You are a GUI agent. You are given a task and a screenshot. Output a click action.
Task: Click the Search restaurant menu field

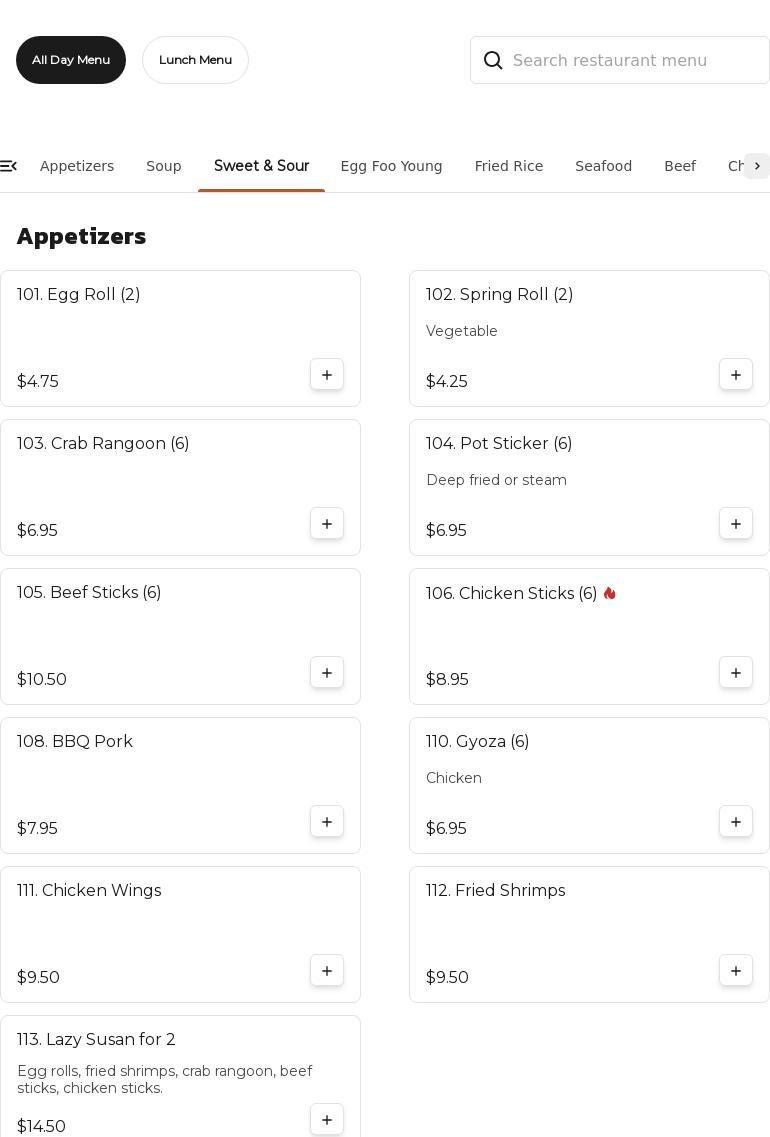point(635,60)
